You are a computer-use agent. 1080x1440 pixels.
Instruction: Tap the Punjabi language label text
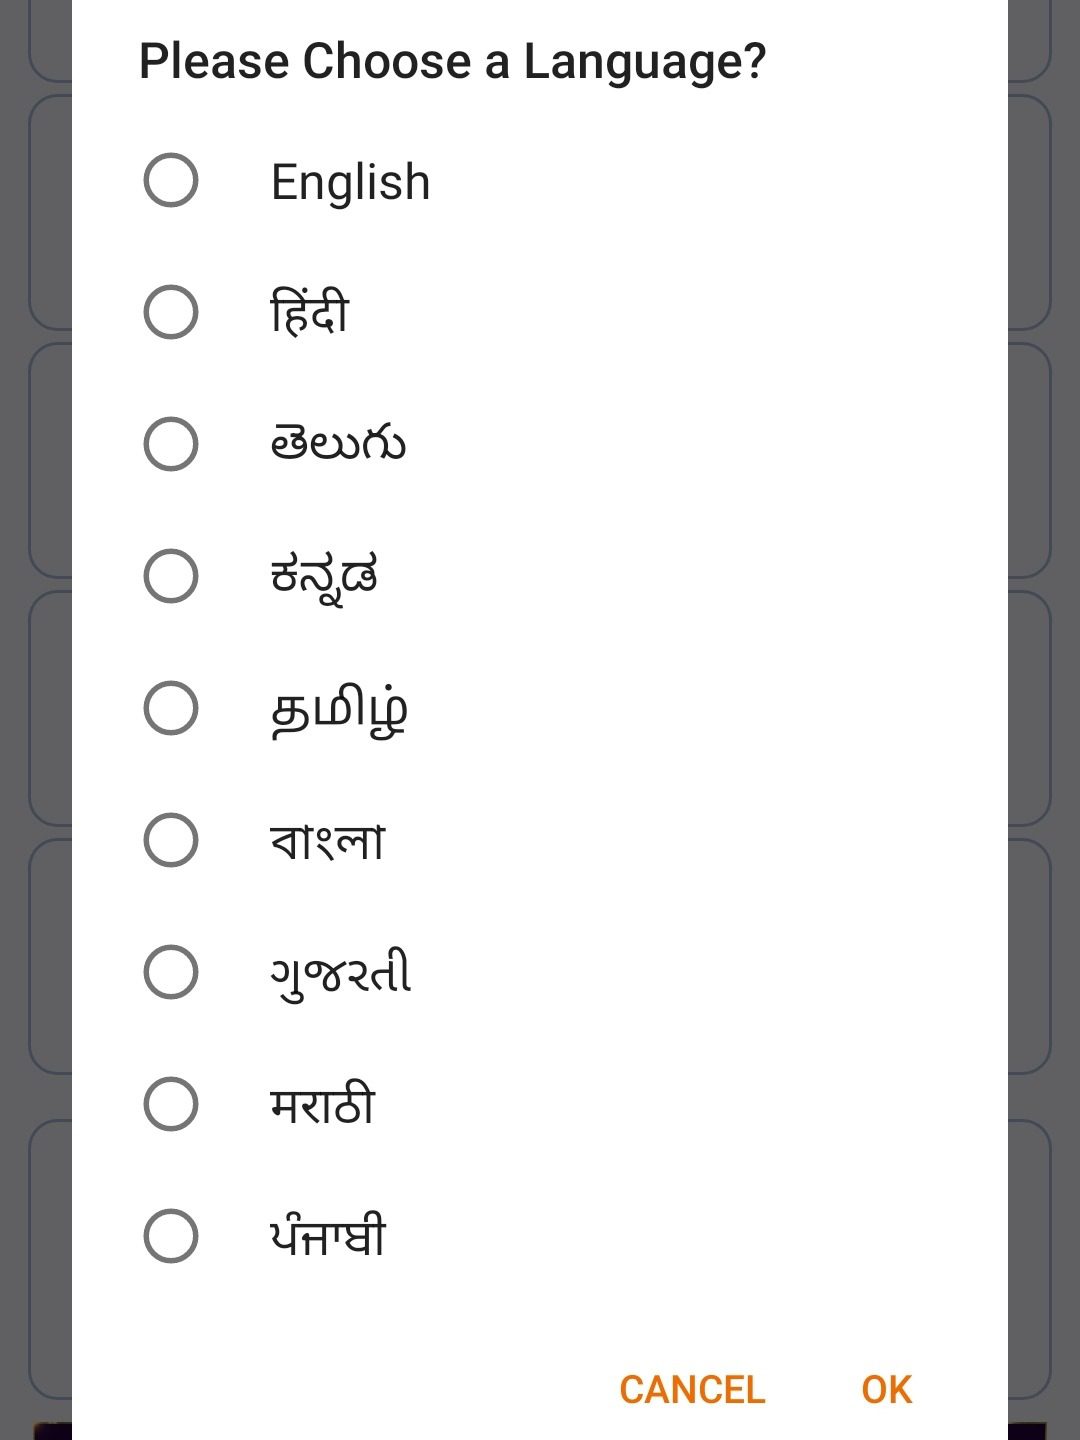click(x=327, y=1237)
